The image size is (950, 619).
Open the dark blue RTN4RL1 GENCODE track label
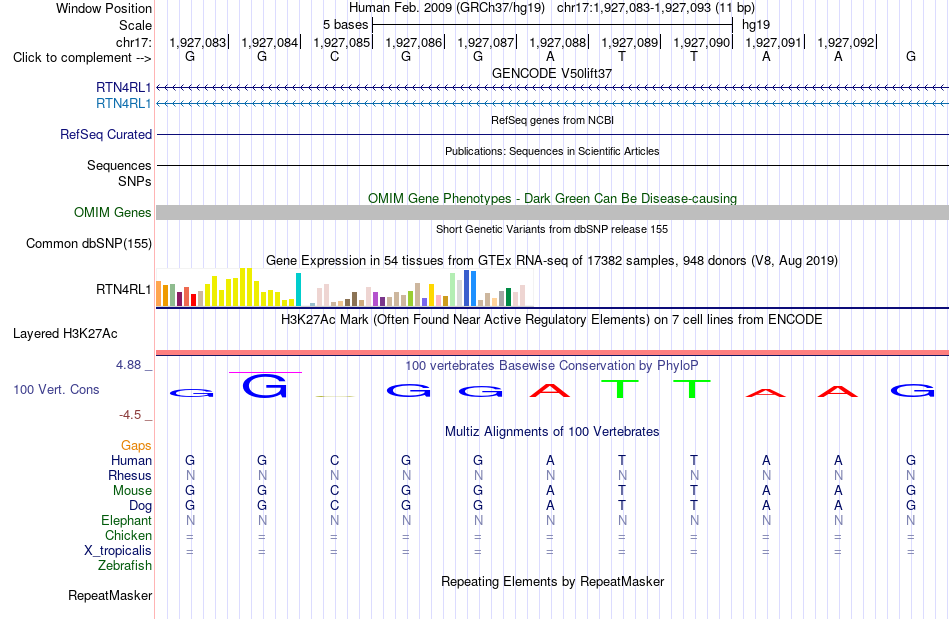click(124, 87)
